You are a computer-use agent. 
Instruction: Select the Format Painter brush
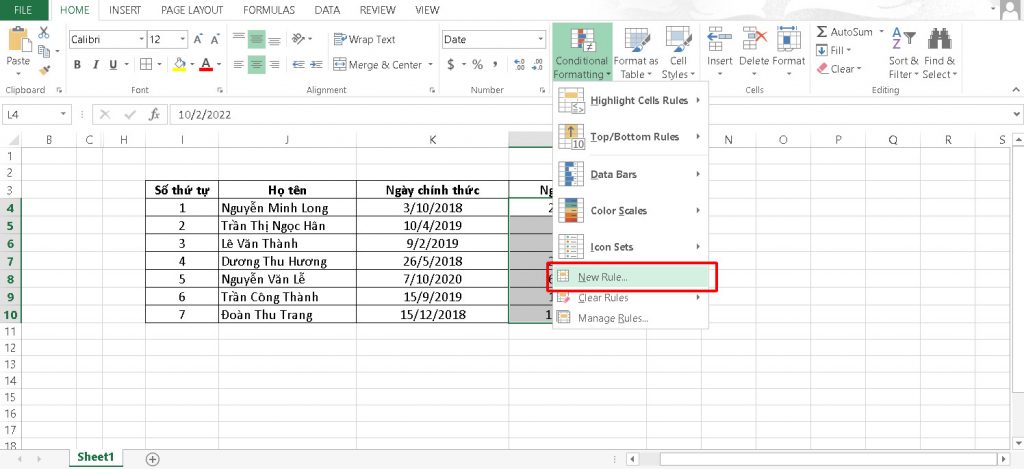point(44,69)
